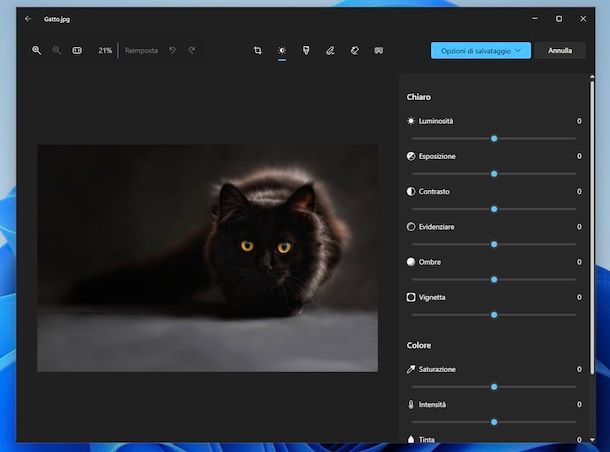Click the Tinta drop icon
The height and width of the screenshot is (452, 610).
pos(411,439)
